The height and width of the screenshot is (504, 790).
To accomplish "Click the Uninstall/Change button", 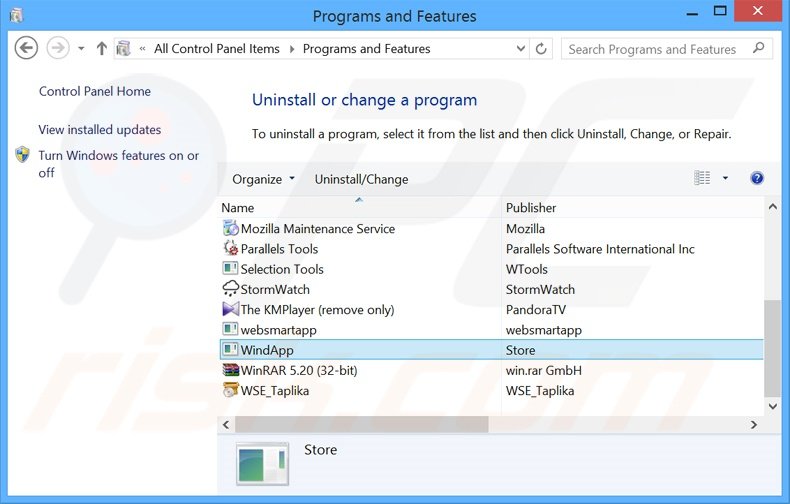I will click(361, 179).
